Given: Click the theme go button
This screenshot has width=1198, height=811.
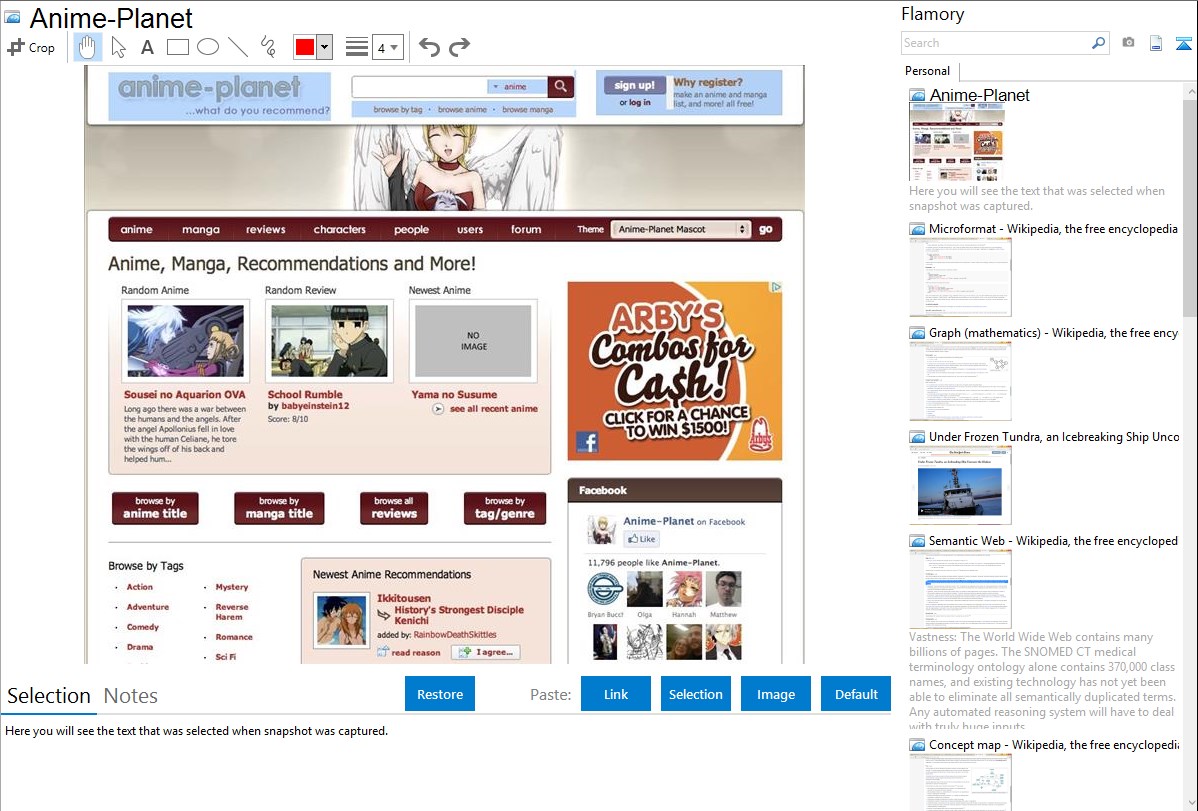Looking at the screenshot, I should pyautogui.click(x=766, y=229).
